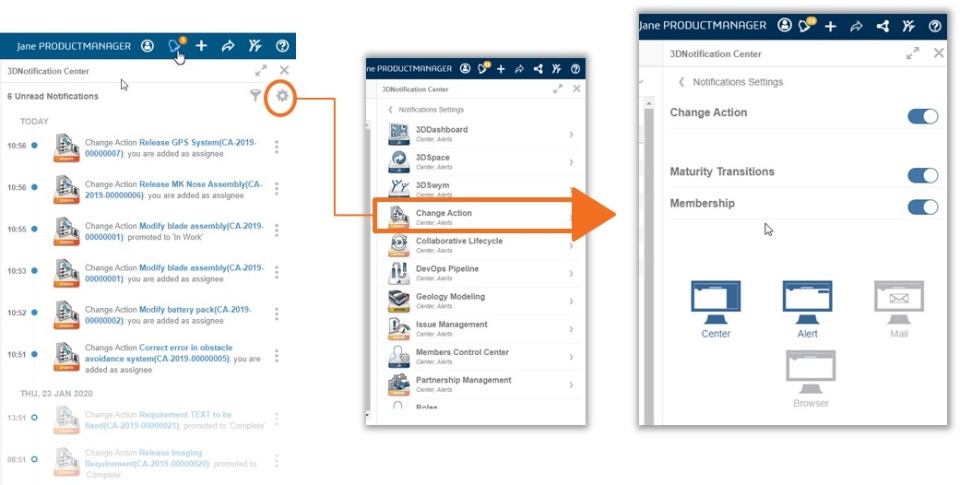
Task: Click the Geology Modeling app icon
Action: point(399,301)
